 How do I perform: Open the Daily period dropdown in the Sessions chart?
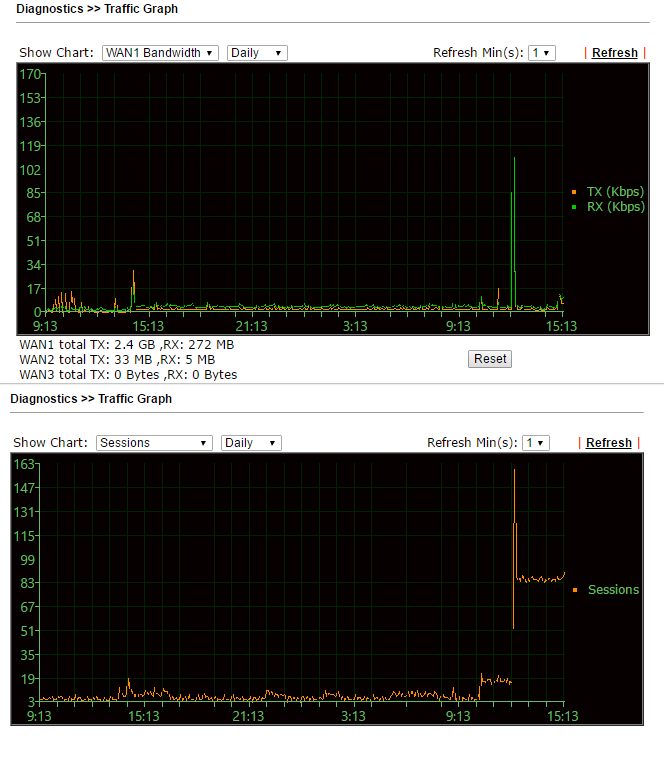(251, 443)
